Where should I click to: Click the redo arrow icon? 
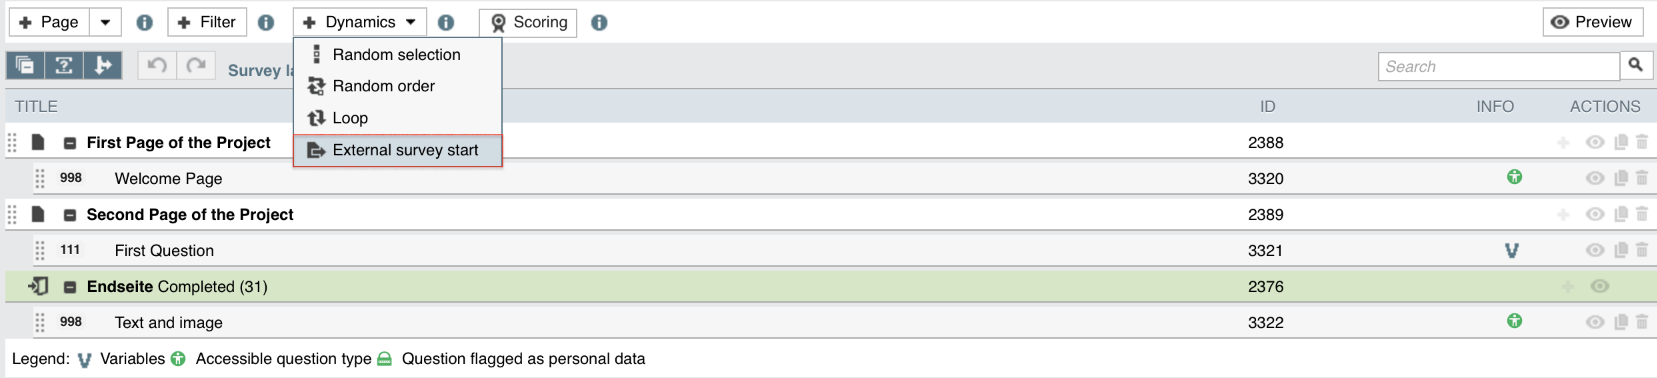click(196, 65)
